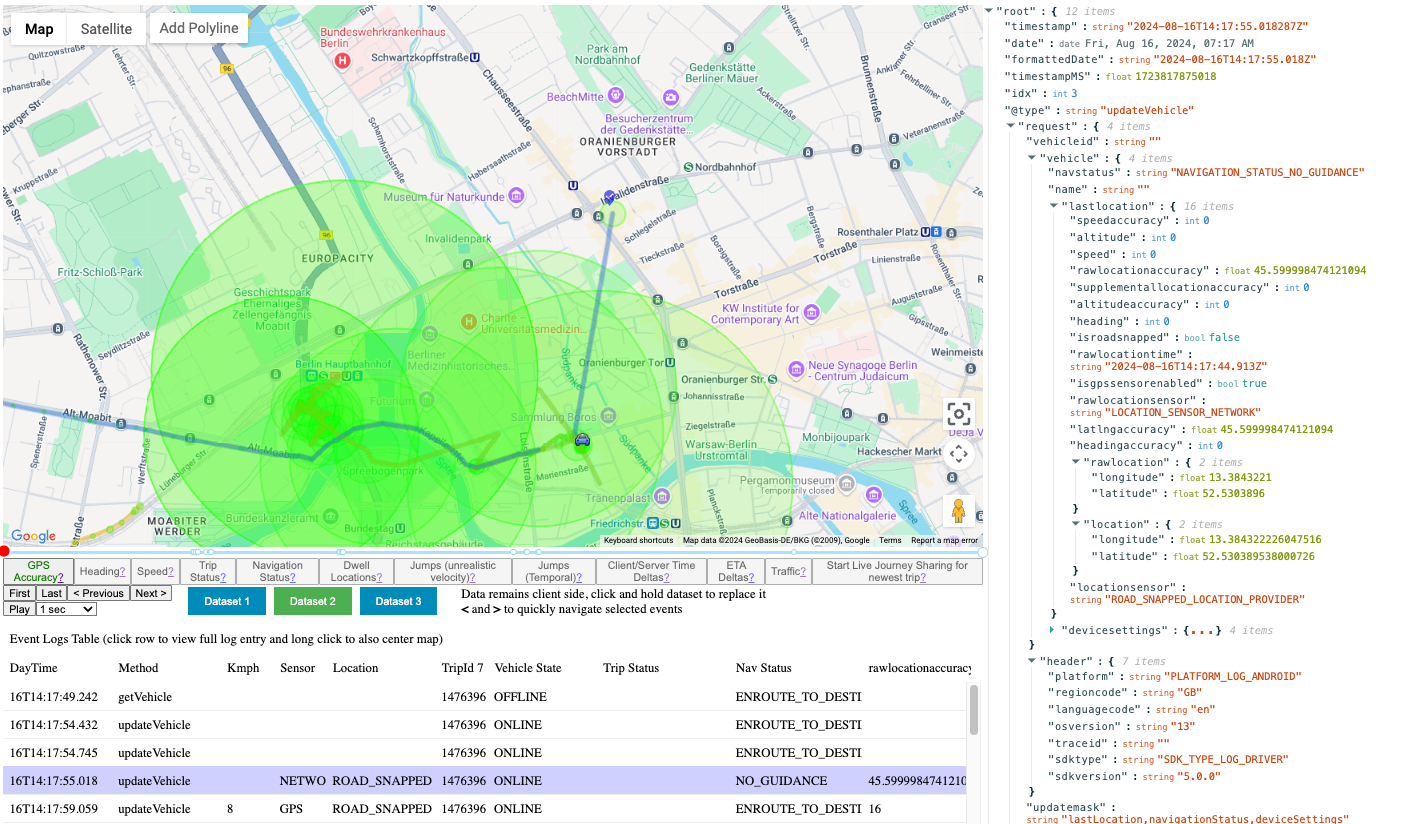Toggle the ETA Deltas overlay

pyautogui.click(x=736, y=571)
